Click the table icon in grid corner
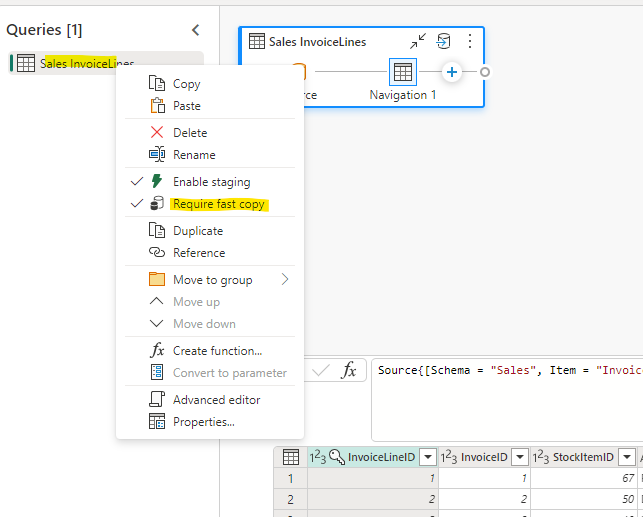The height and width of the screenshot is (517, 643). tap(291, 457)
